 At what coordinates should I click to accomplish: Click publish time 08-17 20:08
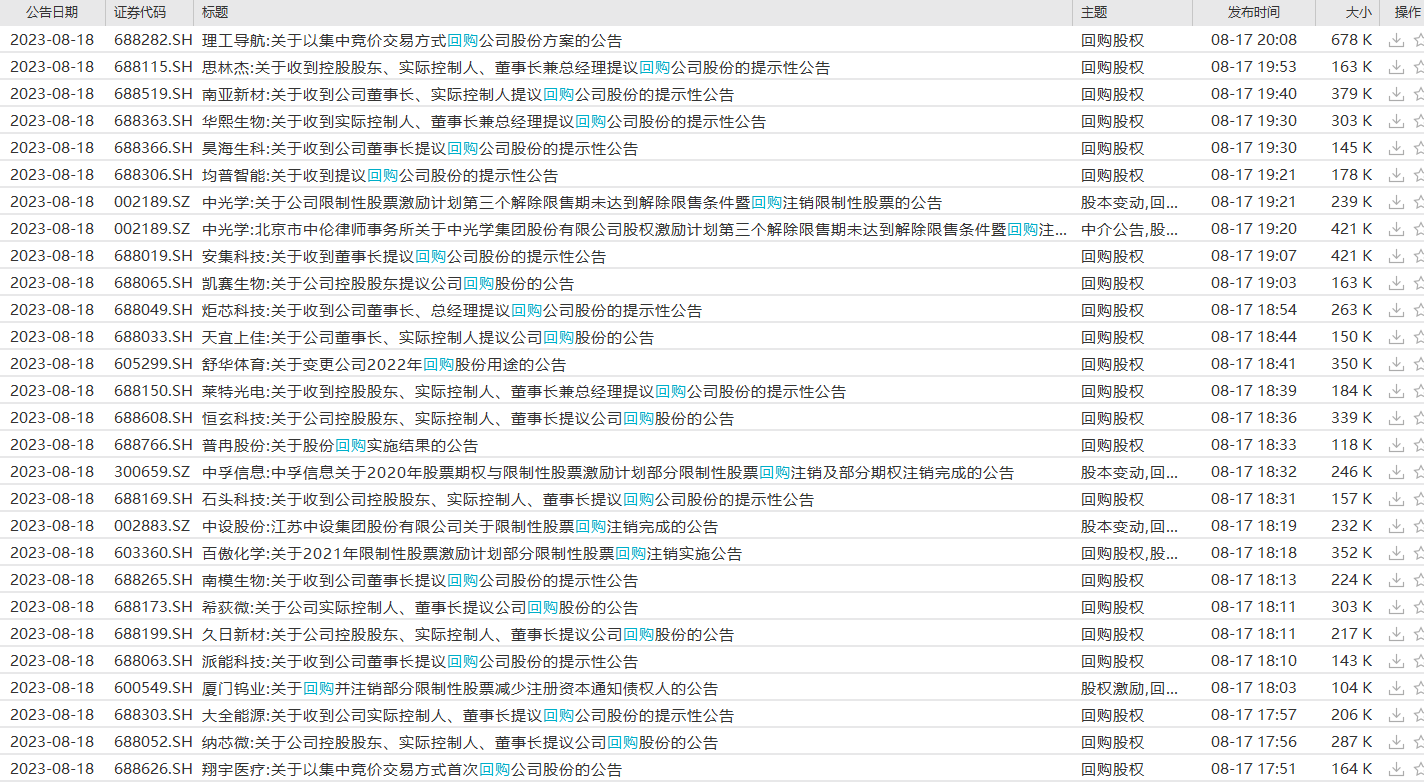pyautogui.click(x=1254, y=40)
